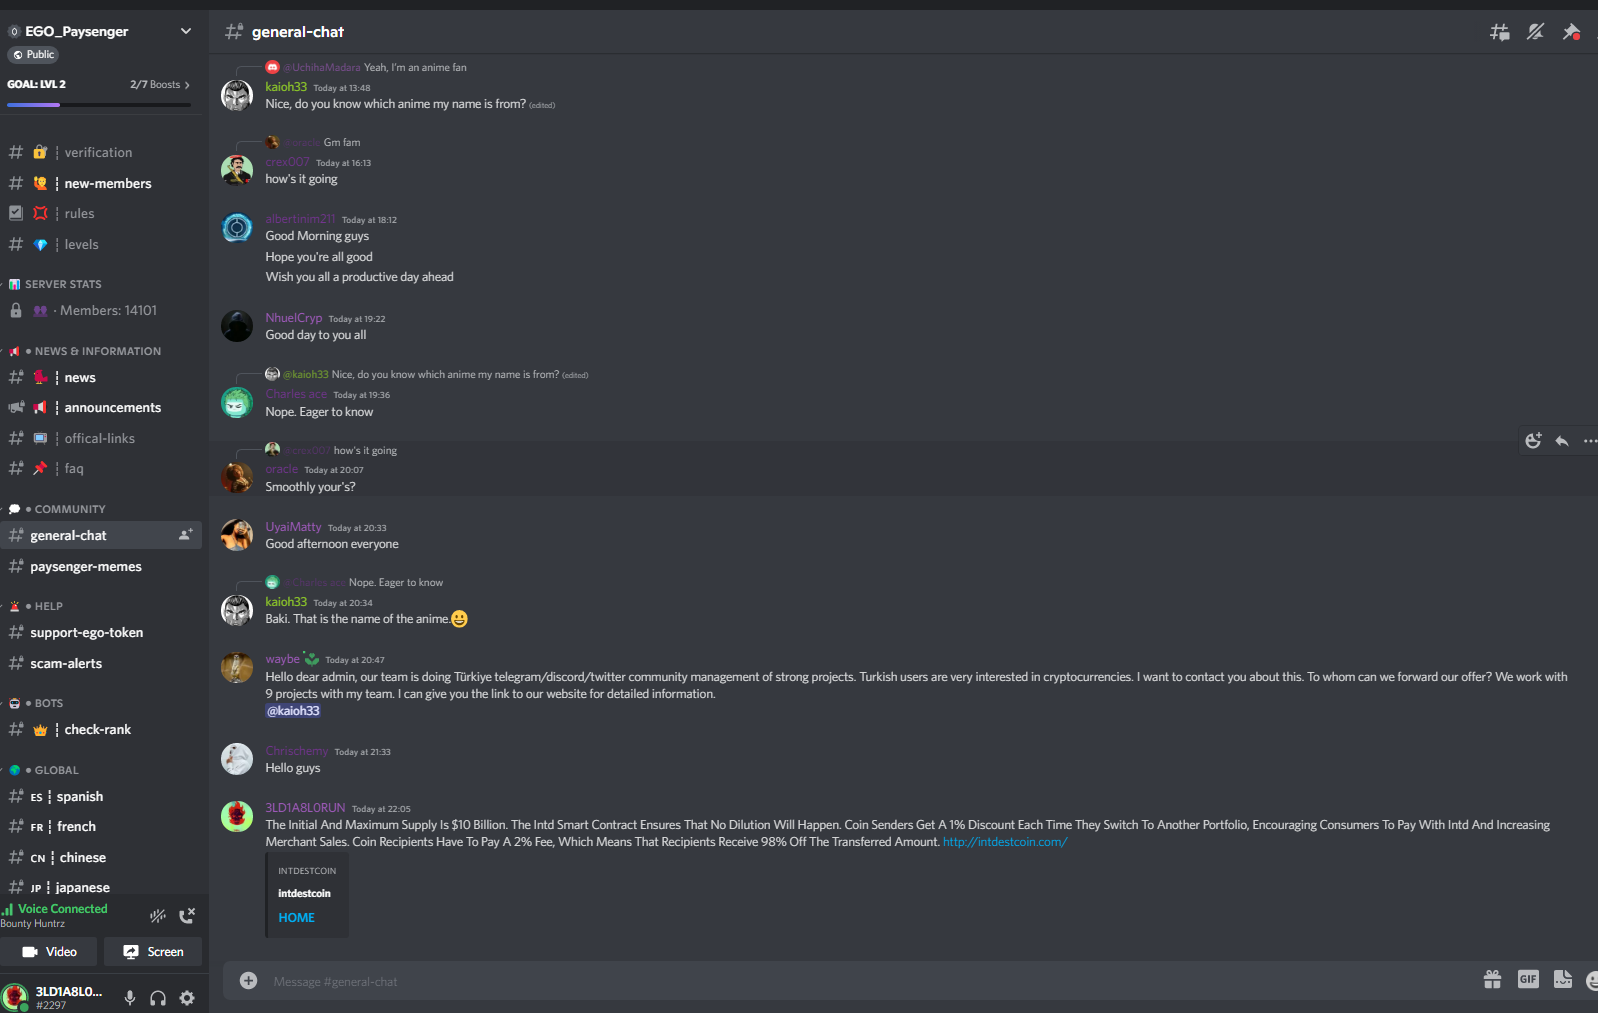Mute the microphone
The height and width of the screenshot is (1013, 1598).
(130, 997)
